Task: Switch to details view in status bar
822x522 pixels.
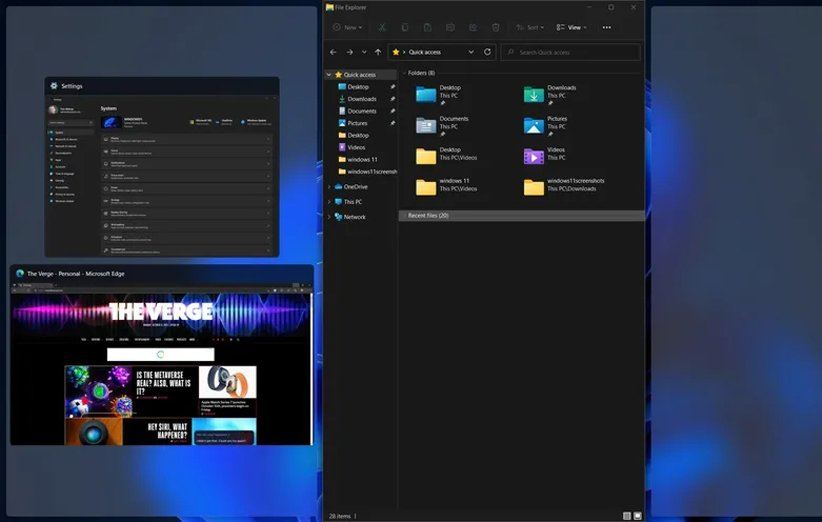Action: click(x=626, y=516)
